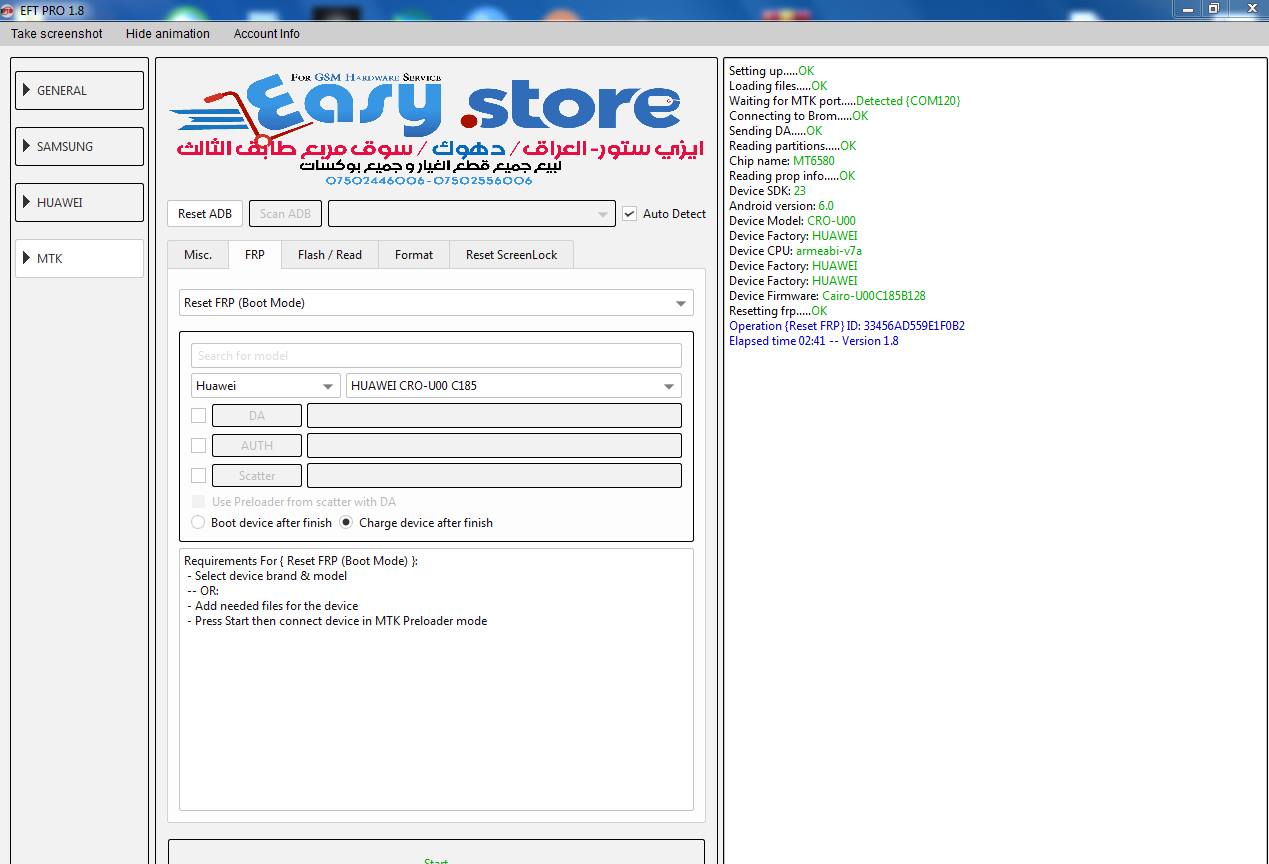Image resolution: width=1269 pixels, height=864 pixels.
Task: Toggle the Auto Detect checkbox
Action: [x=629, y=213]
